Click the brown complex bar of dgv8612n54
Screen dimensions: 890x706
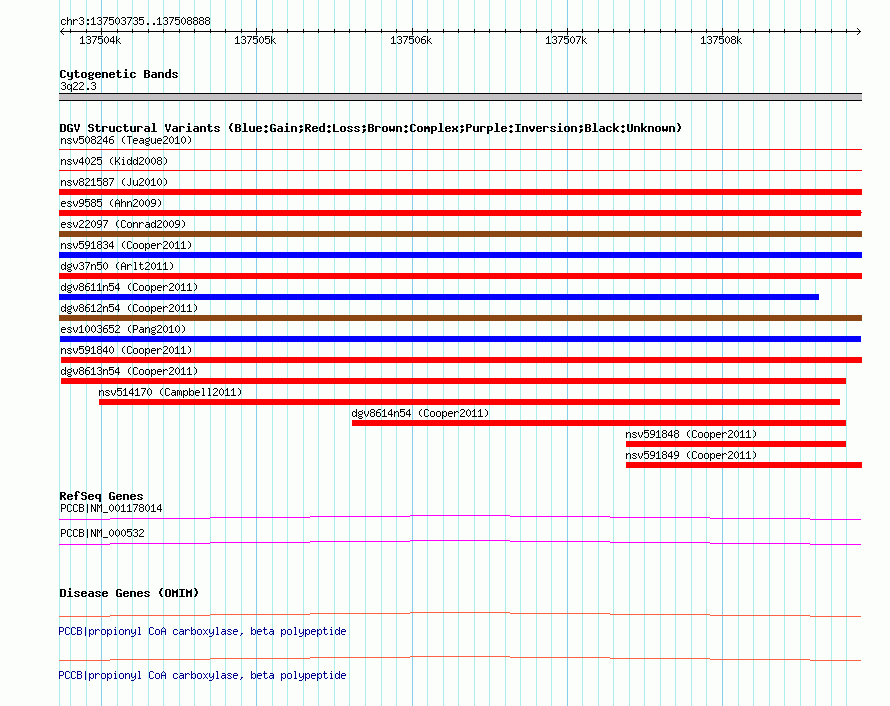(460, 318)
